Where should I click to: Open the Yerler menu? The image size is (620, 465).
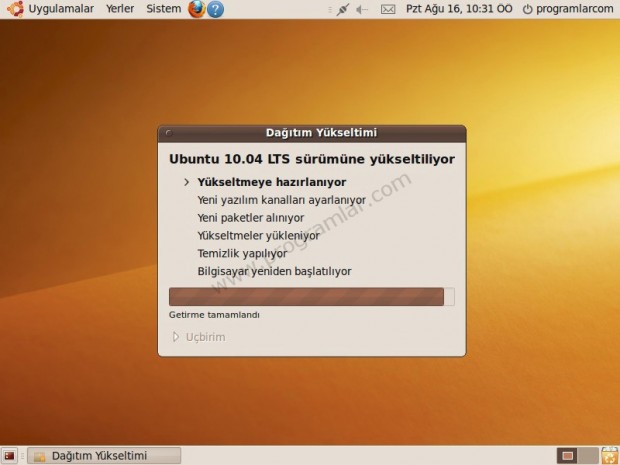pos(120,9)
